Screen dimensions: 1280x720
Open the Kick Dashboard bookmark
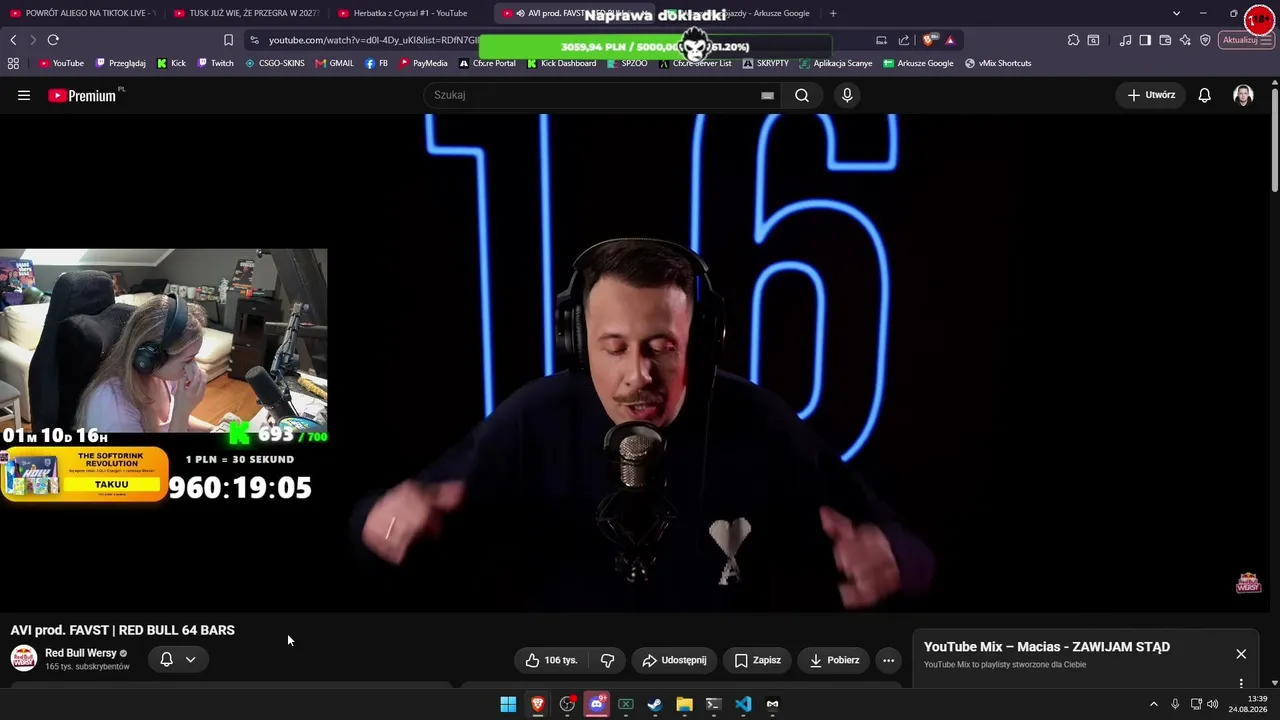pyautogui.click(x=561, y=63)
